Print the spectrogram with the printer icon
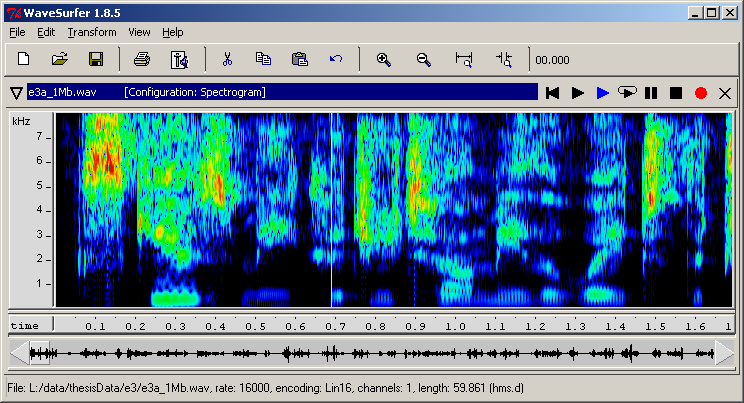 point(142,59)
